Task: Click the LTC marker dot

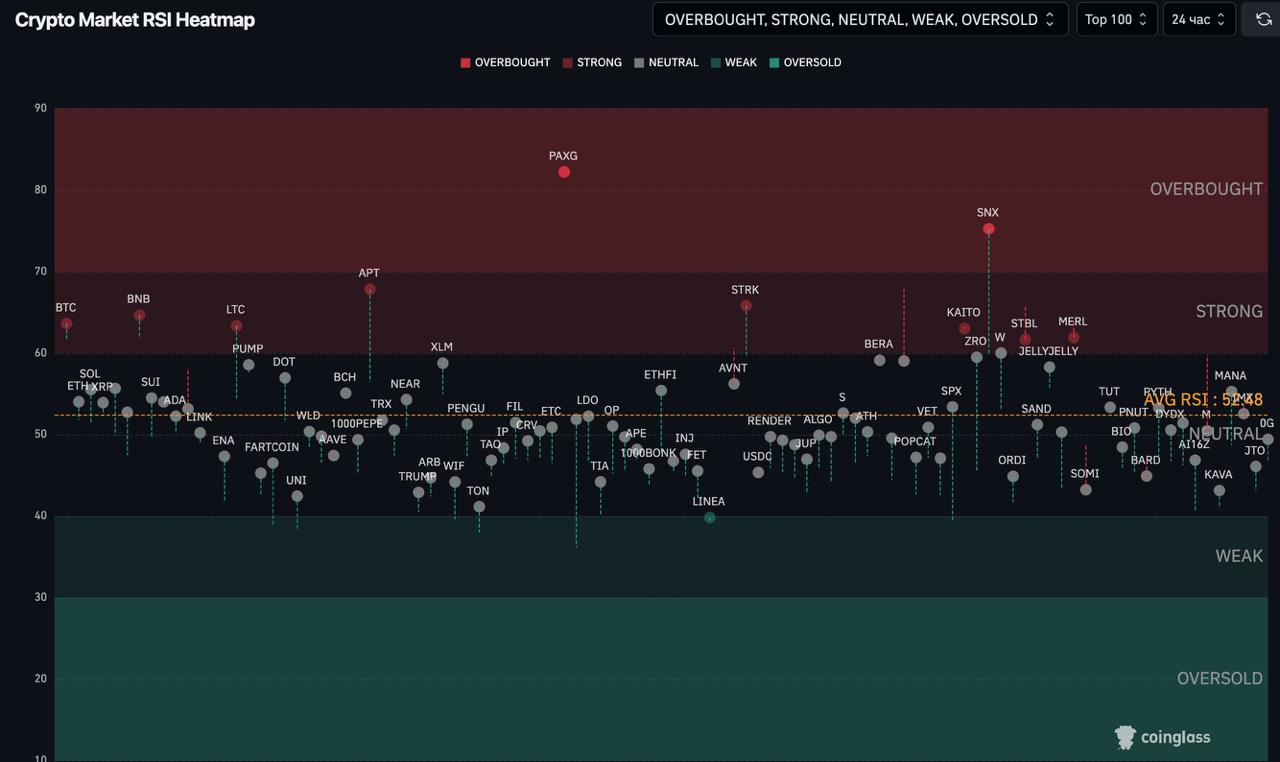Action: tap(236, 326)
